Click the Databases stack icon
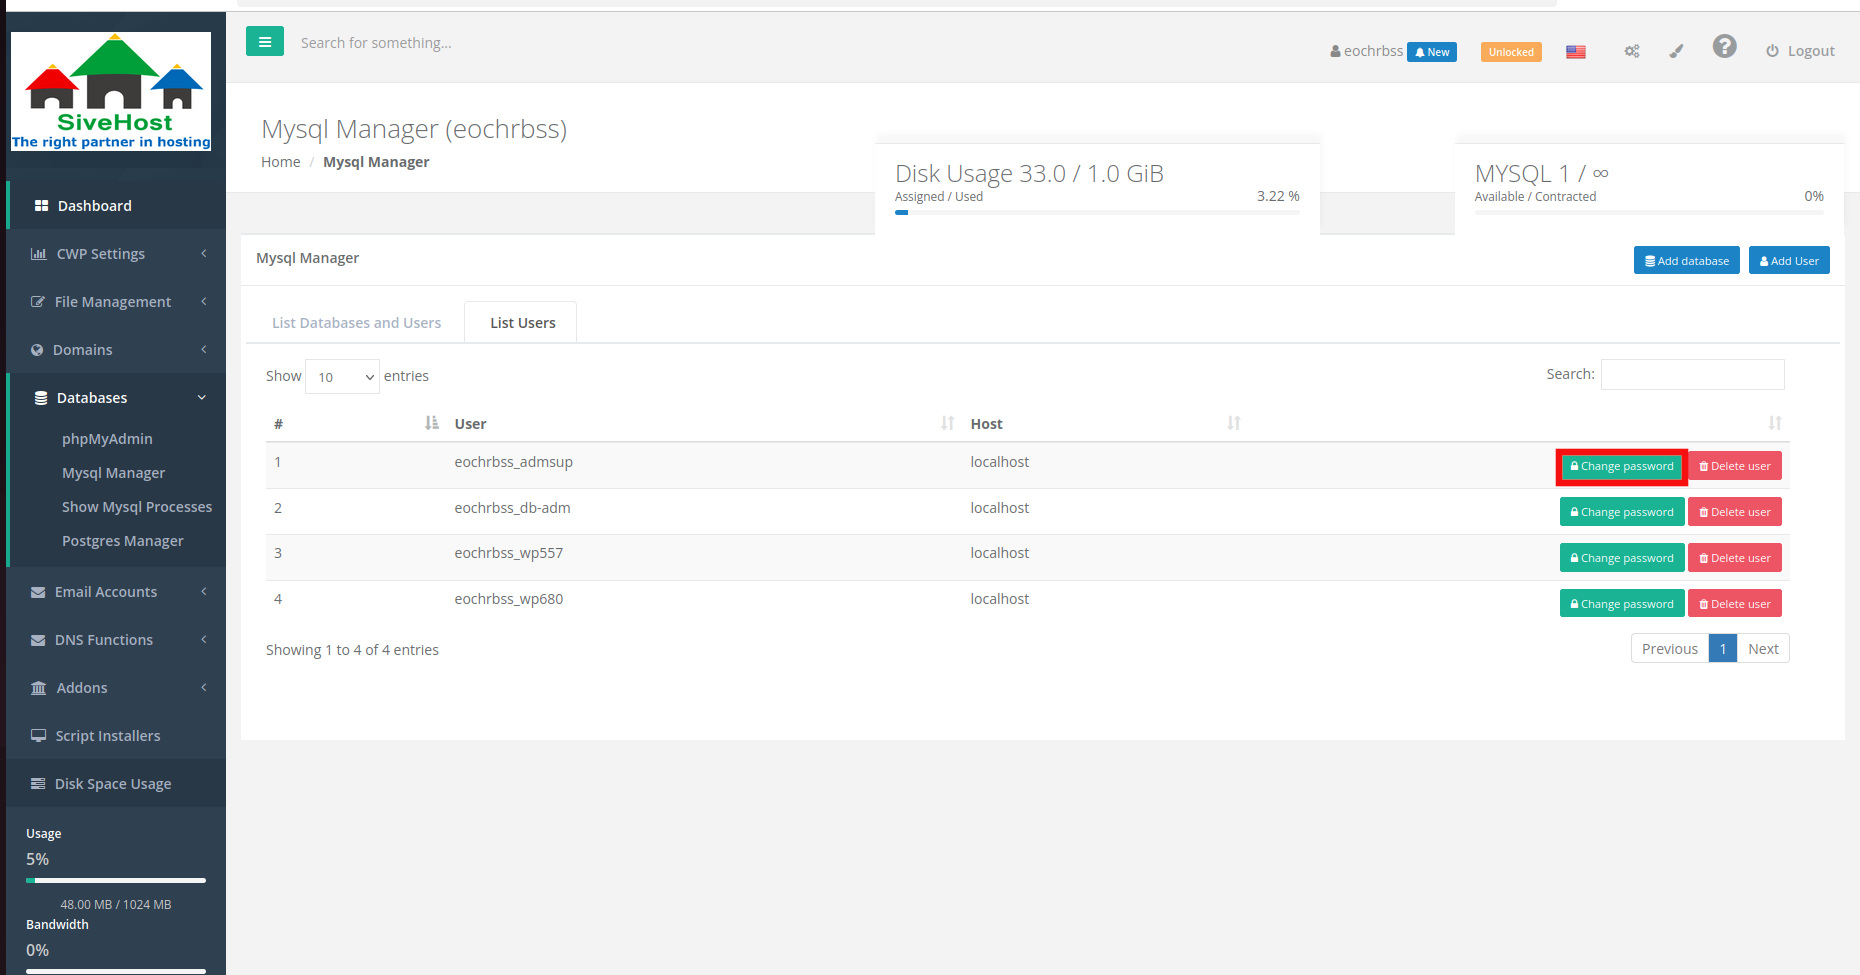This screenshot has width=1860, height=975. pos(41,397)
